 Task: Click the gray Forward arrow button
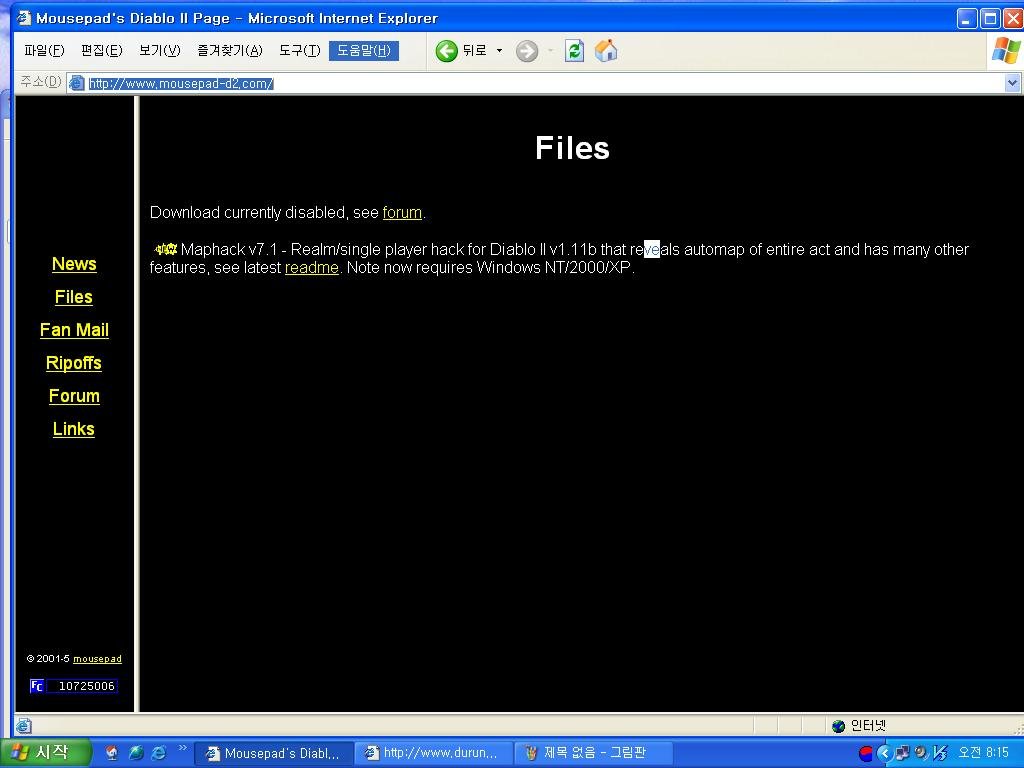[527, 51]
